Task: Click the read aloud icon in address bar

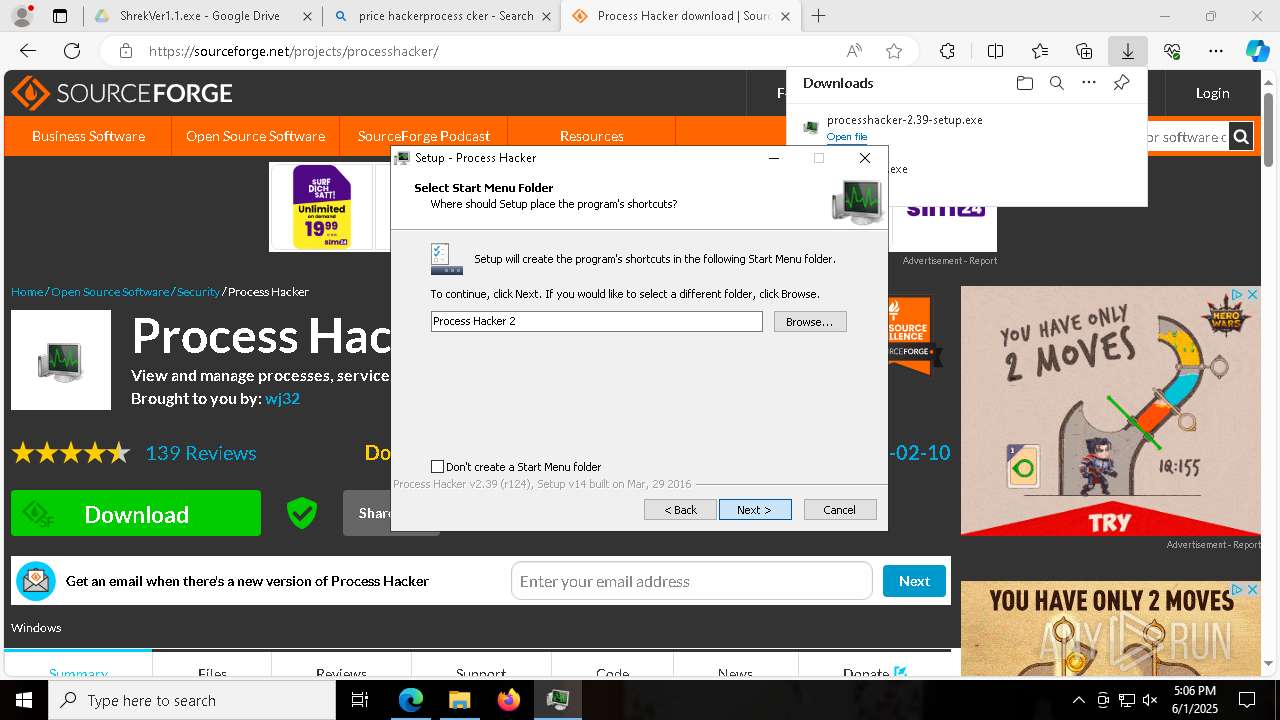Action: tap(854, 51)
